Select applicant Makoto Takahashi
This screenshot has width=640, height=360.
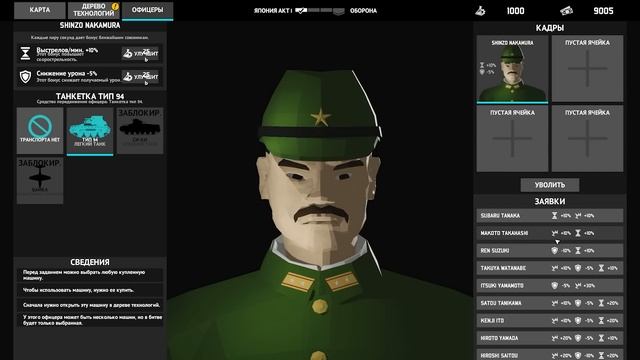pos(550,233)
